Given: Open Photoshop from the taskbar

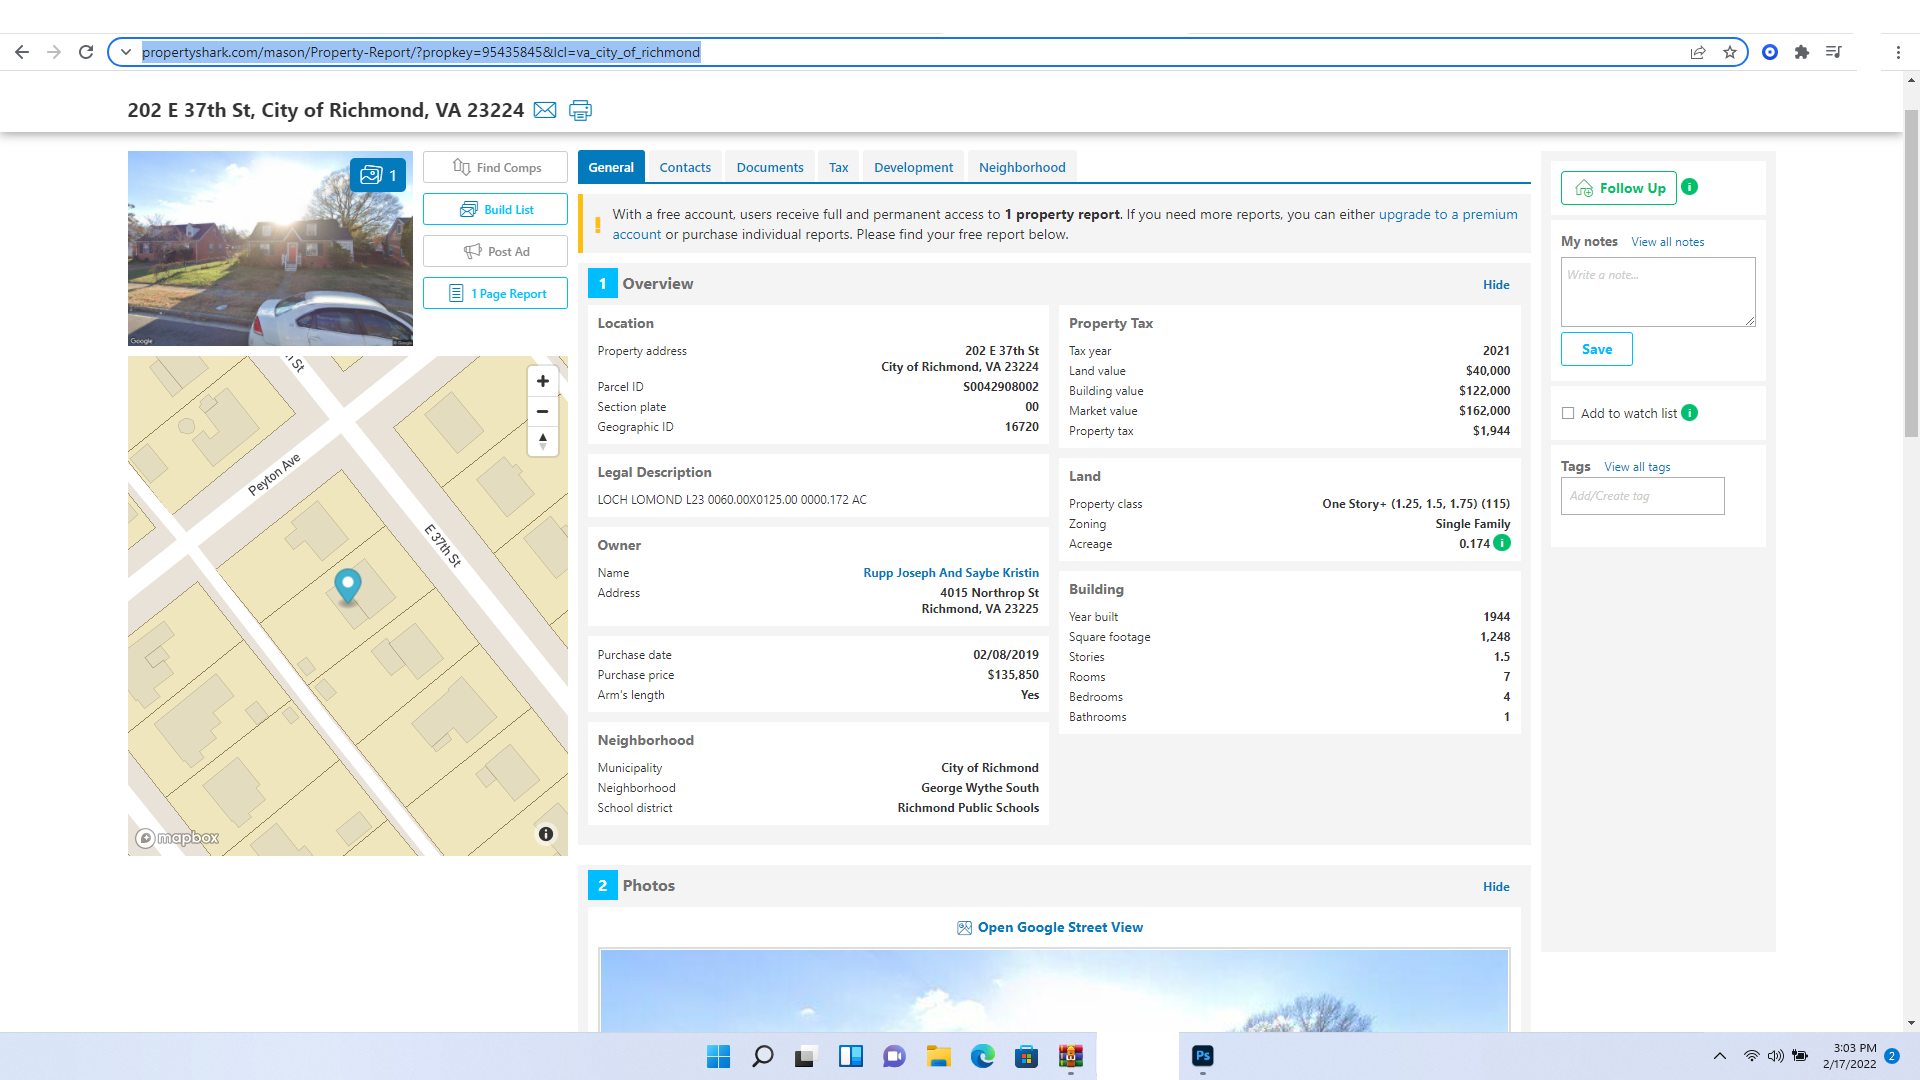Looking at the screenshot, I should click(1203, 1056).
